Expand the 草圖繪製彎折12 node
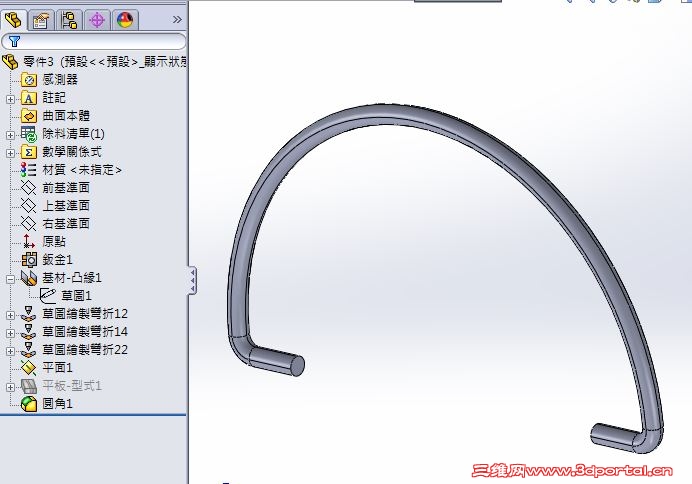This screenshot has width=692, height=484. (10, 315)
